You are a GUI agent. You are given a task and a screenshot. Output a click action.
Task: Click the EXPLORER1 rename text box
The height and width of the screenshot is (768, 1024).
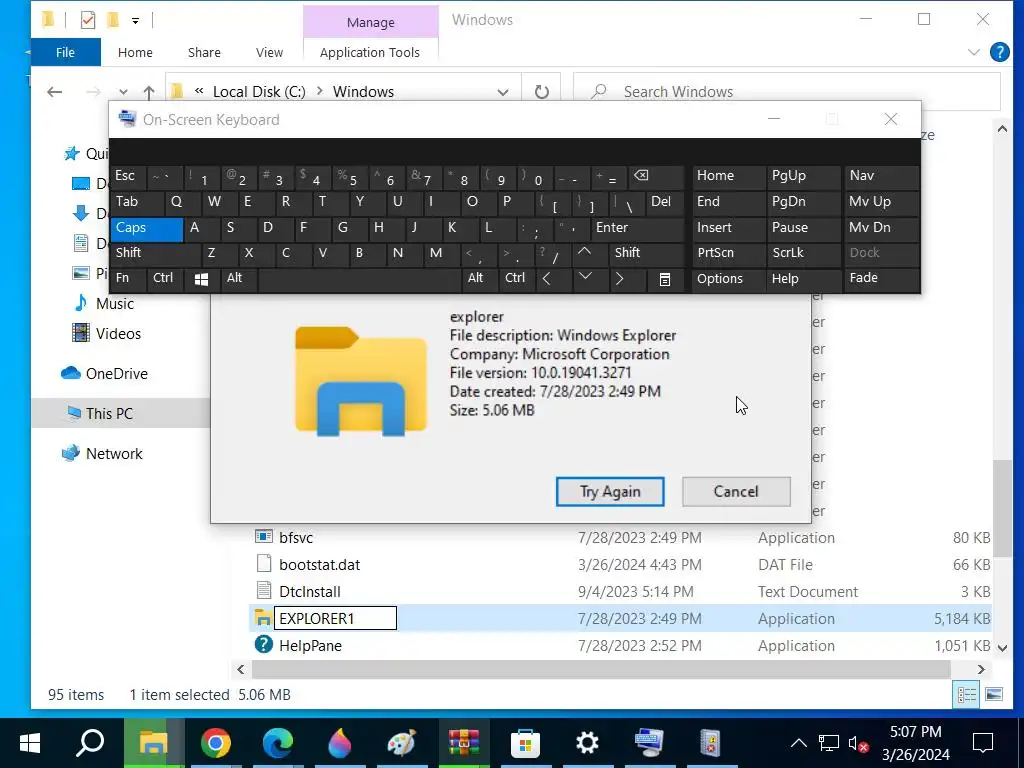click(335, 618)
